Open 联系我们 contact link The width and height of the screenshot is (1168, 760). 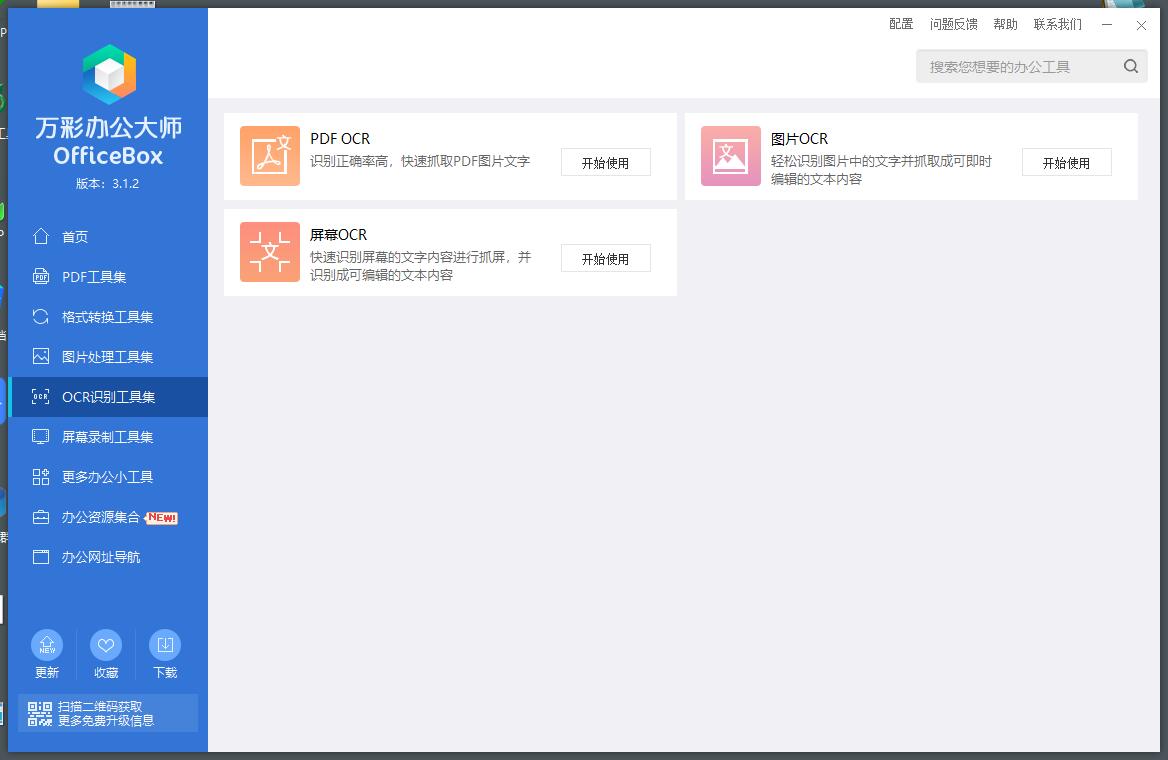(1058, 24)
